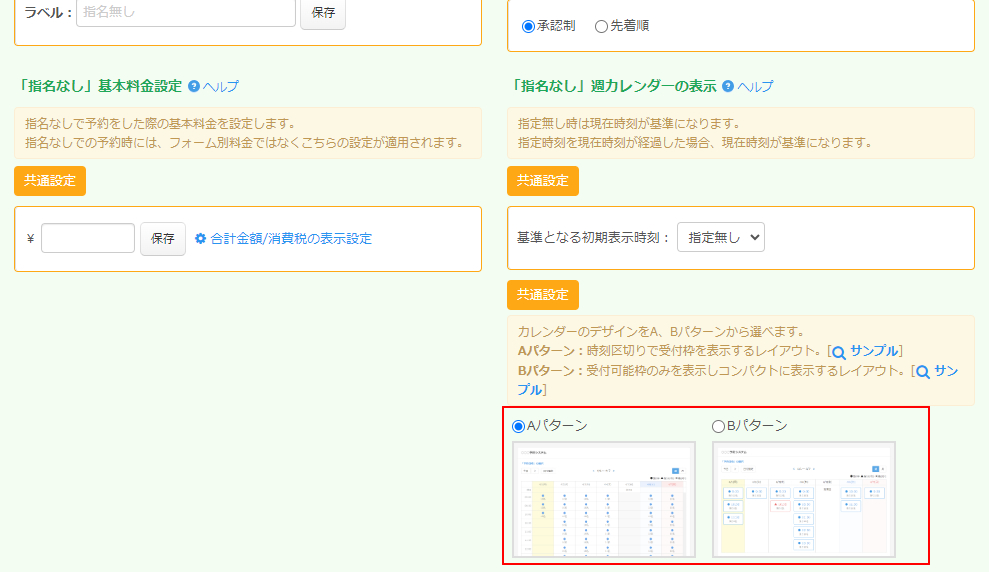The image size is (989, 572).
Task: Click the help question-mark icon beside 基本料金設定
Action: (x=194, y=86)
